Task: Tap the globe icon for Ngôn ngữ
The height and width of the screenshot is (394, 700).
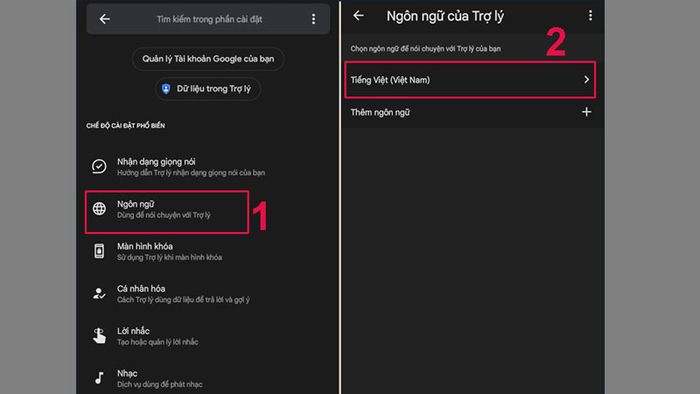Action: pos(99,208)
